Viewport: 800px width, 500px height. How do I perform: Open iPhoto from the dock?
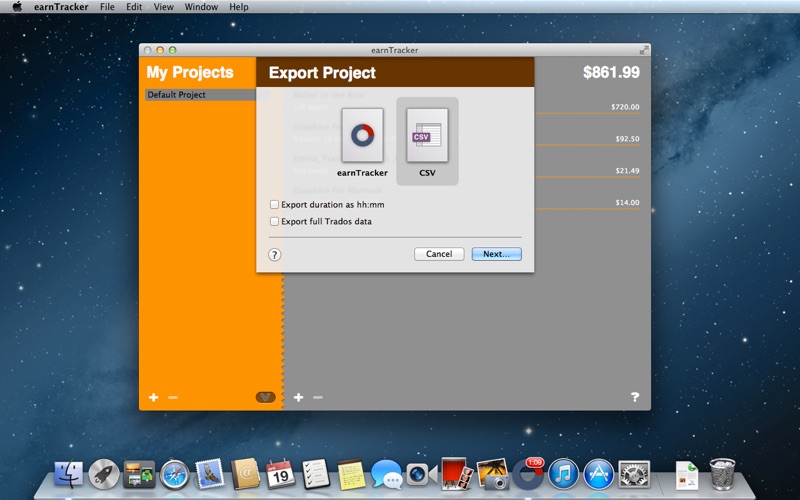tap(492, 474)
